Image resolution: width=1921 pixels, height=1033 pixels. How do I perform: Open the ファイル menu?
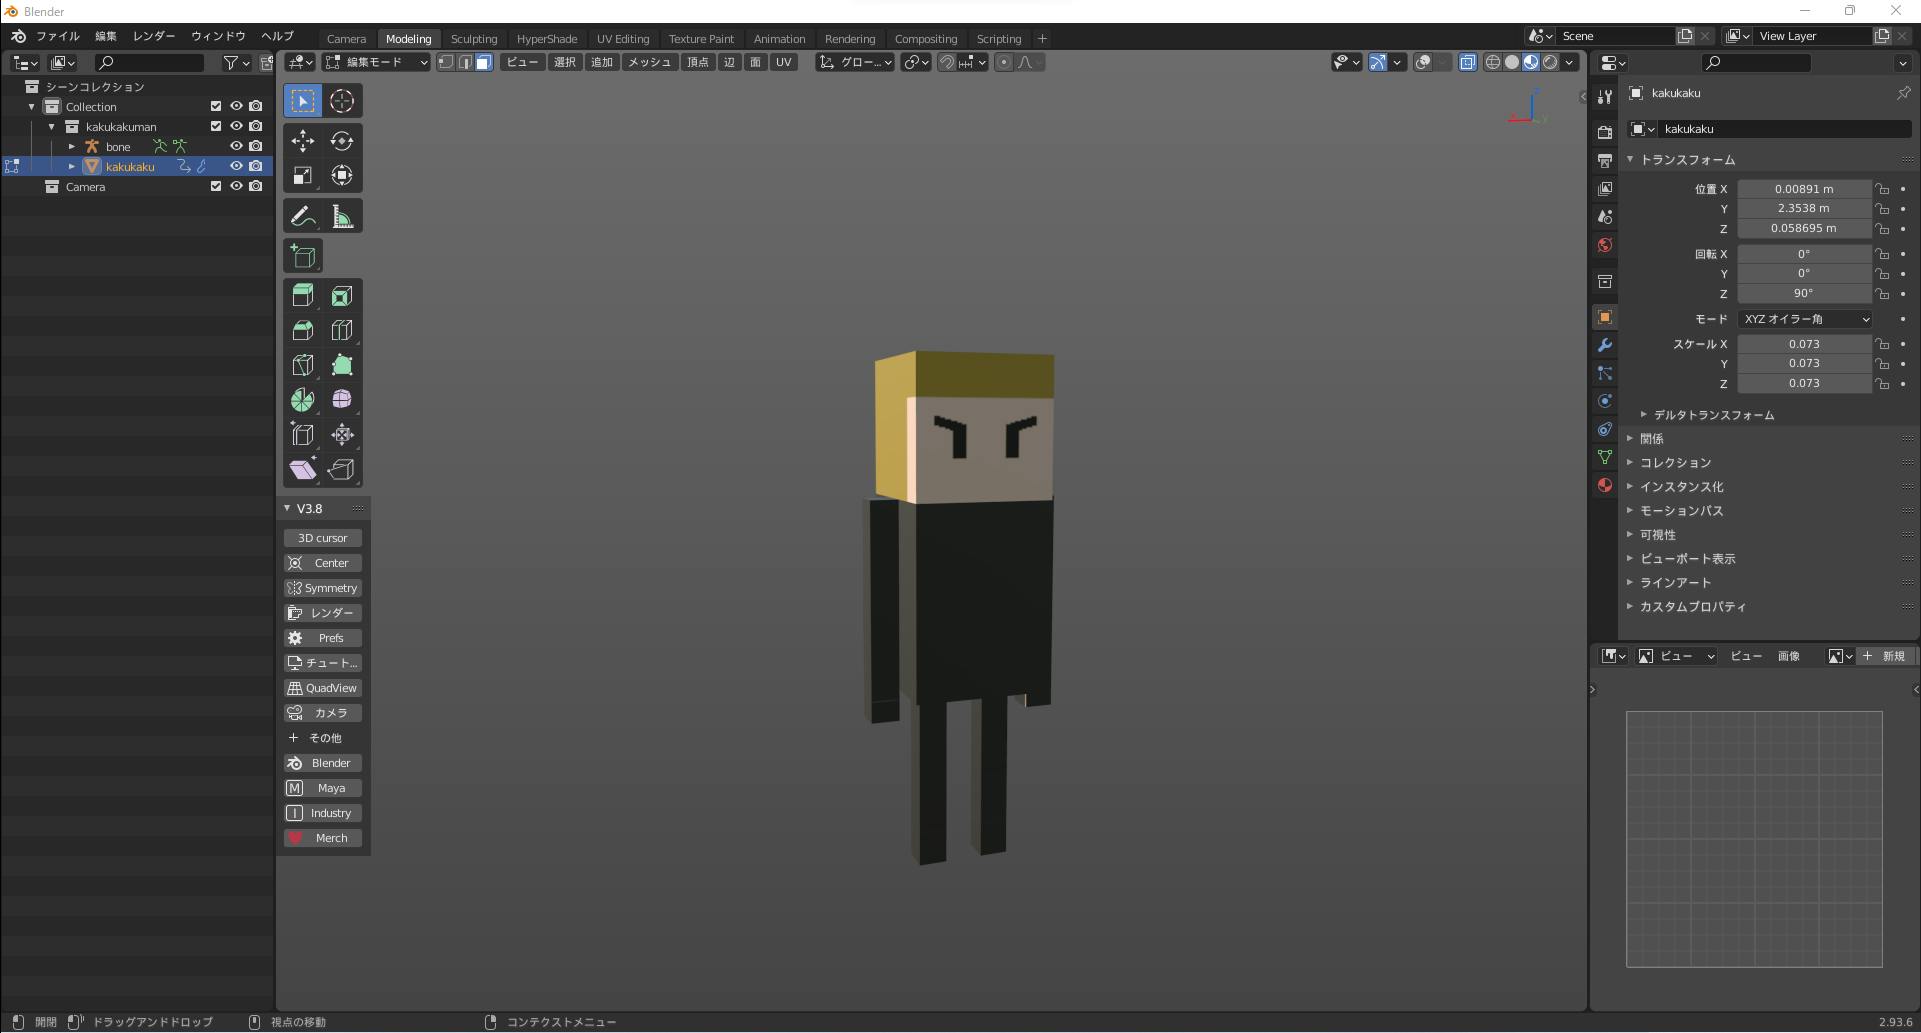57,36
